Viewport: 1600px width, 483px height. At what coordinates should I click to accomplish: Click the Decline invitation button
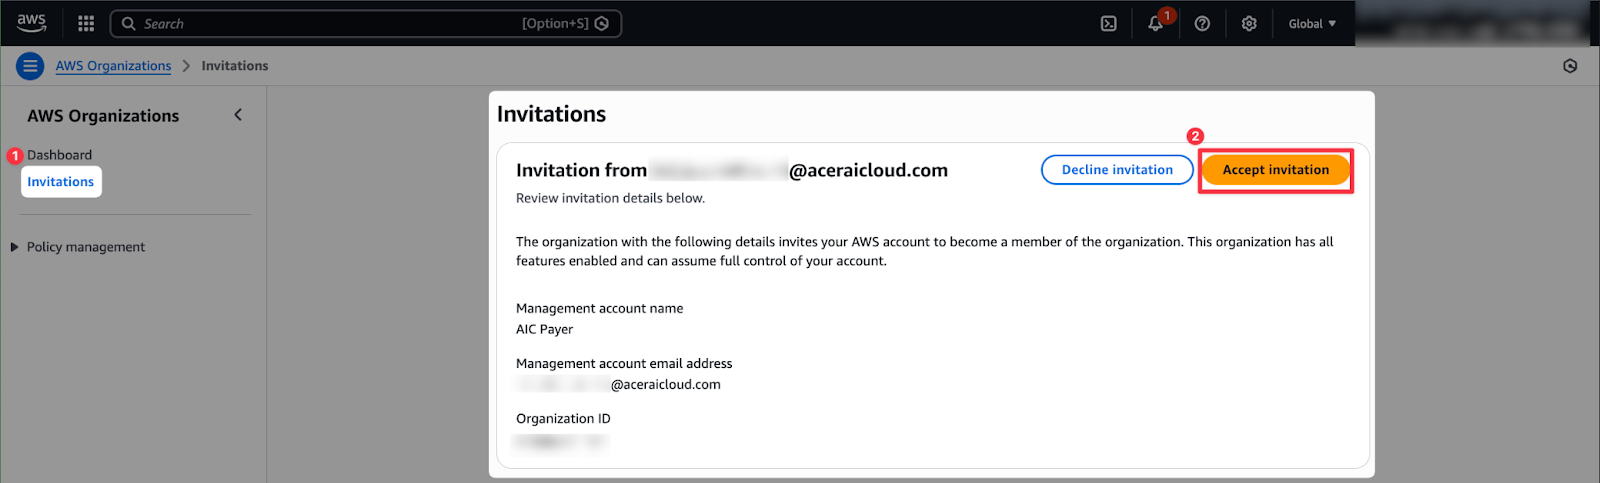click(x=1117, y=170)
